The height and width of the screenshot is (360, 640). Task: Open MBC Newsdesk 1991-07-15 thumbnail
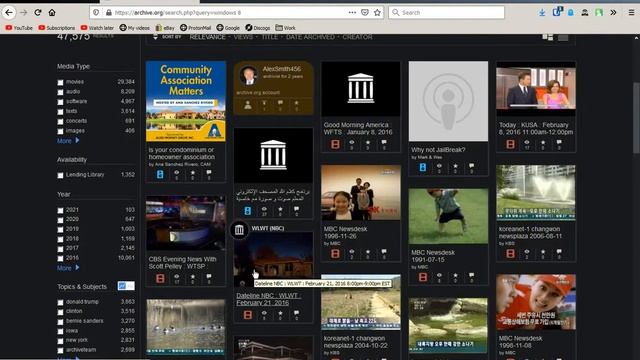tap(448, 216)
